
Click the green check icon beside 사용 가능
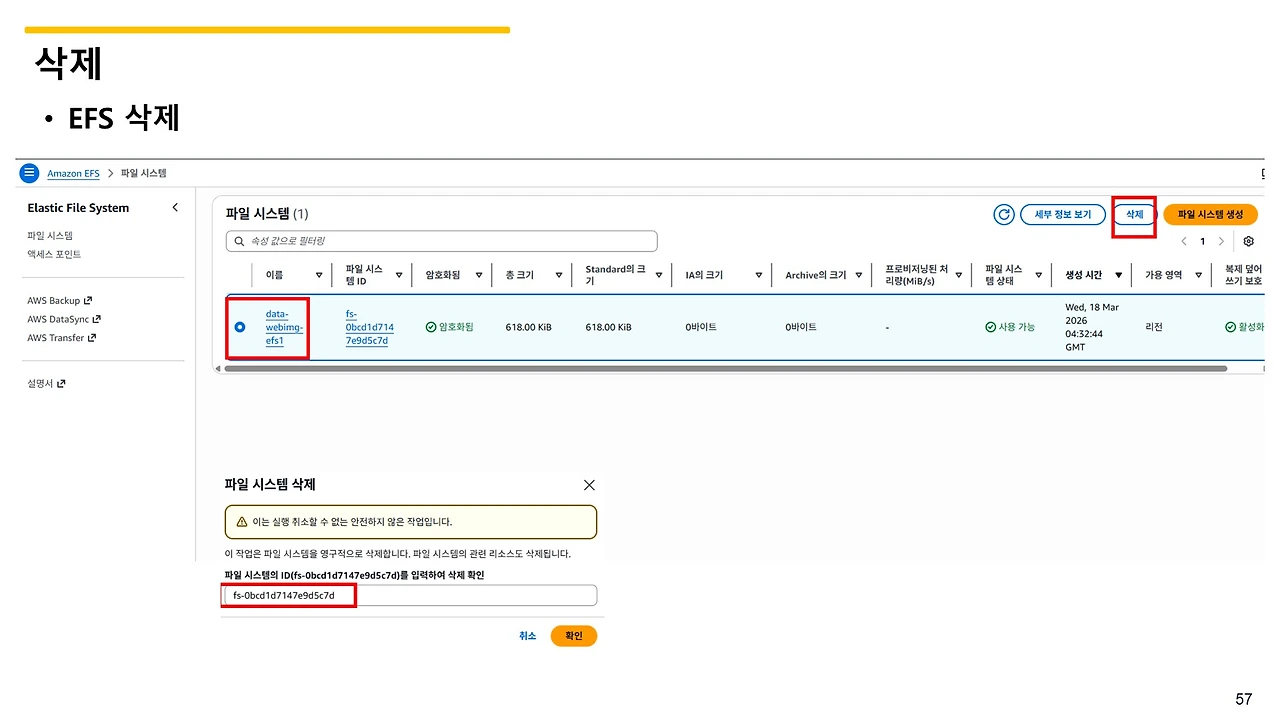(990, 327)
